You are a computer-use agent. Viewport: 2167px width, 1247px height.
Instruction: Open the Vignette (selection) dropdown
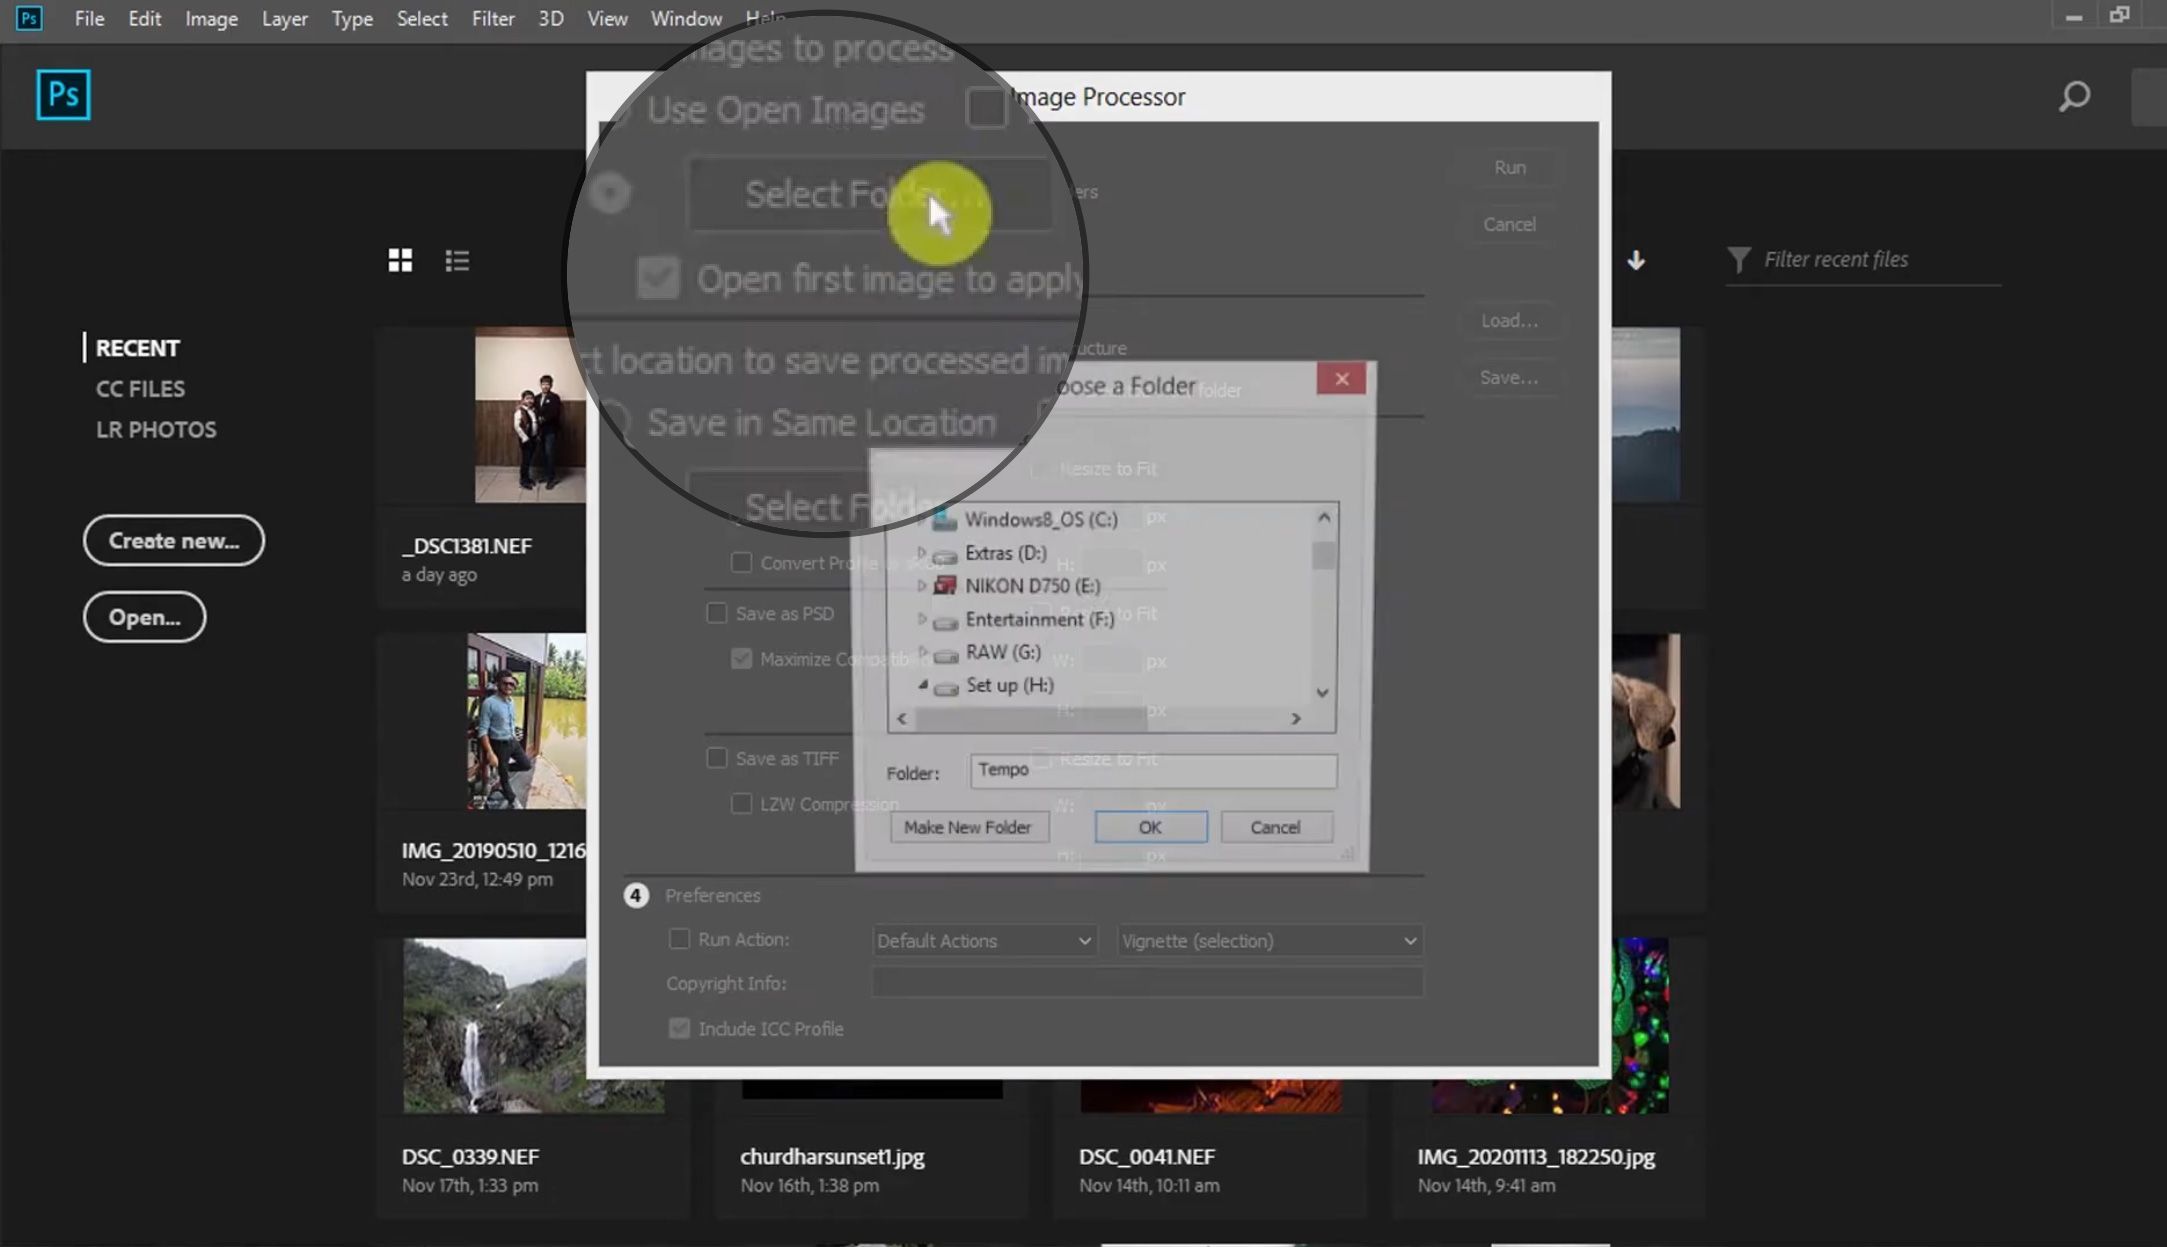click(x=1269, y=941)
